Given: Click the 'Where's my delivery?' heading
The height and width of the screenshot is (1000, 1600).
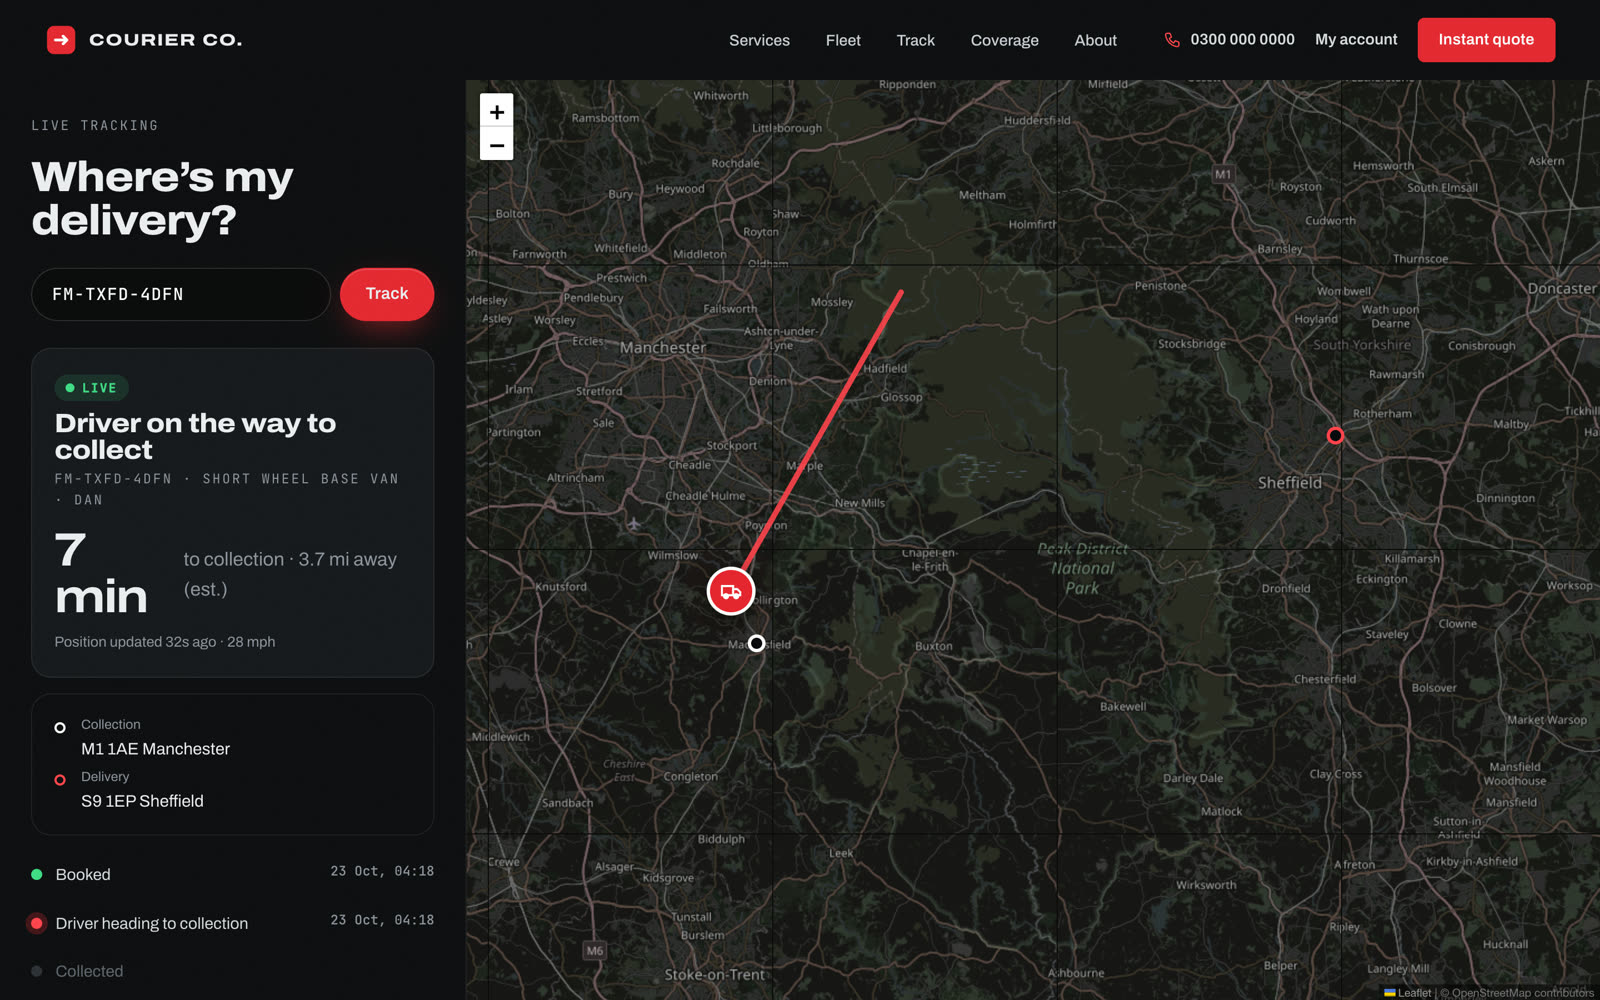Looking at the screenshot, I should click(x=162, y=198).
